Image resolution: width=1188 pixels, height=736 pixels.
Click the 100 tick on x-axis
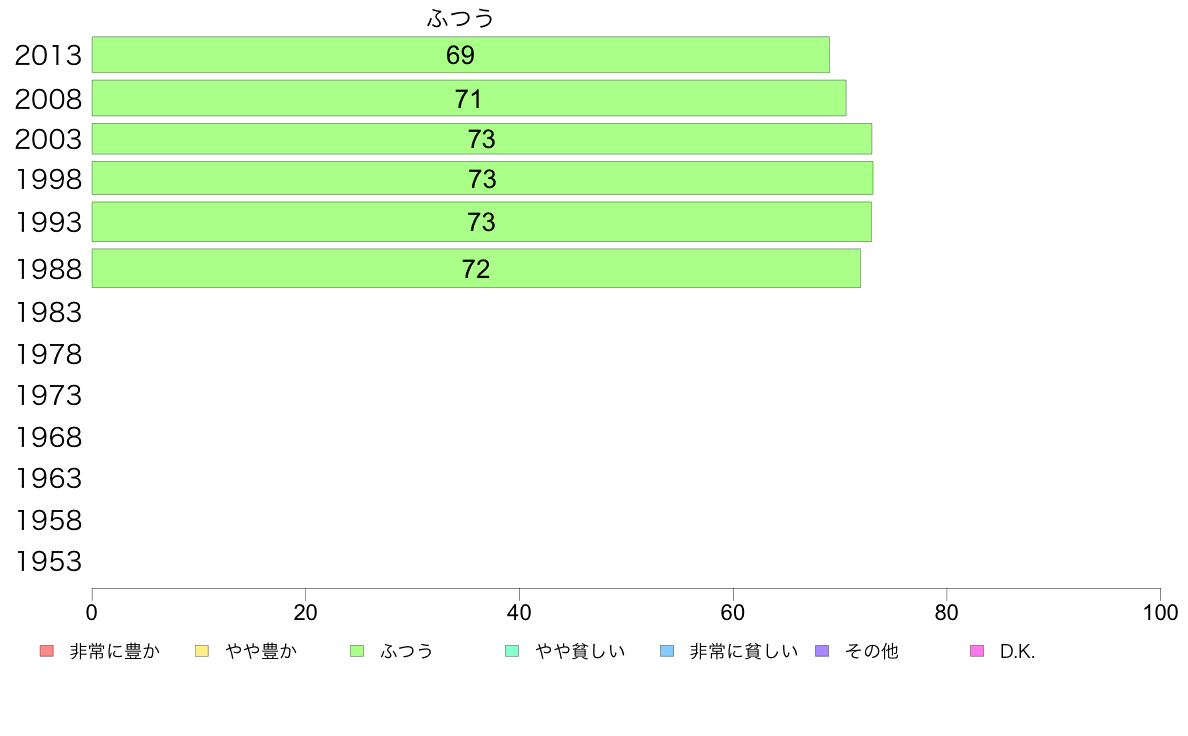point(1160,612)
